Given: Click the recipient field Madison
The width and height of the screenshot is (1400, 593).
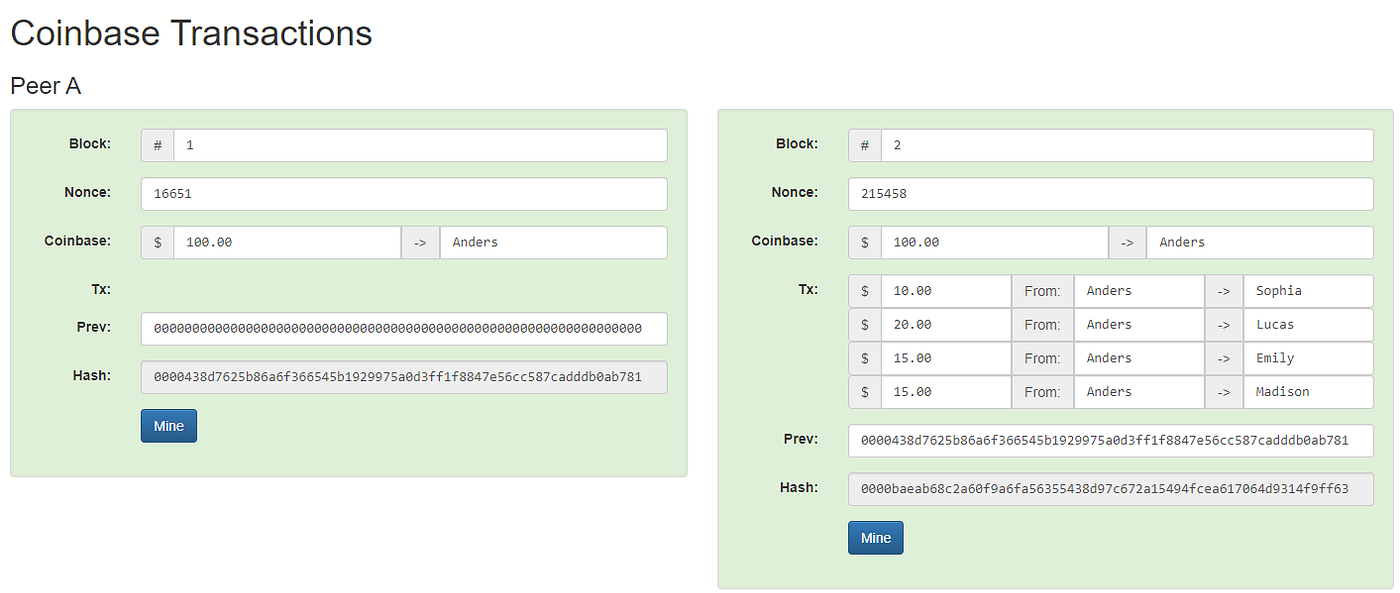Looking at the screenshot, I should click(1309, 392).
